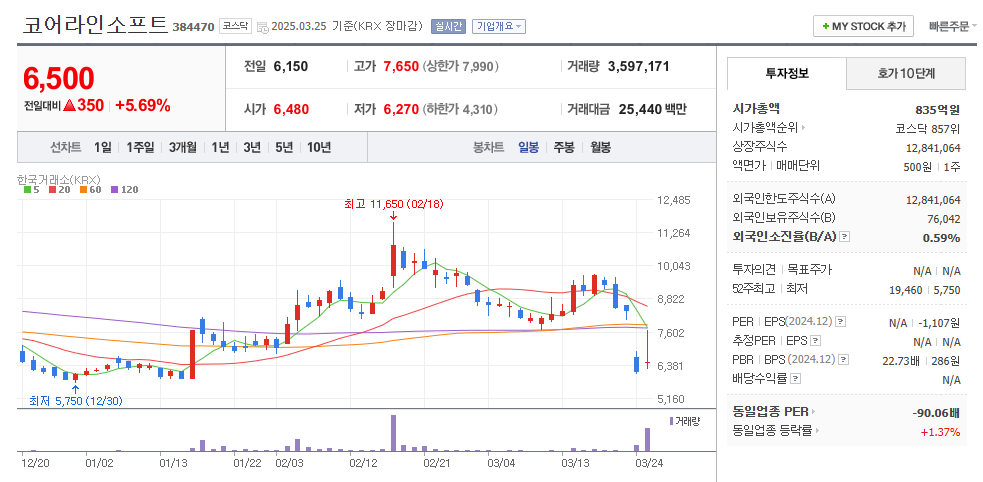Click the 동일업종 PER value -90.06배

pos(937,413)
